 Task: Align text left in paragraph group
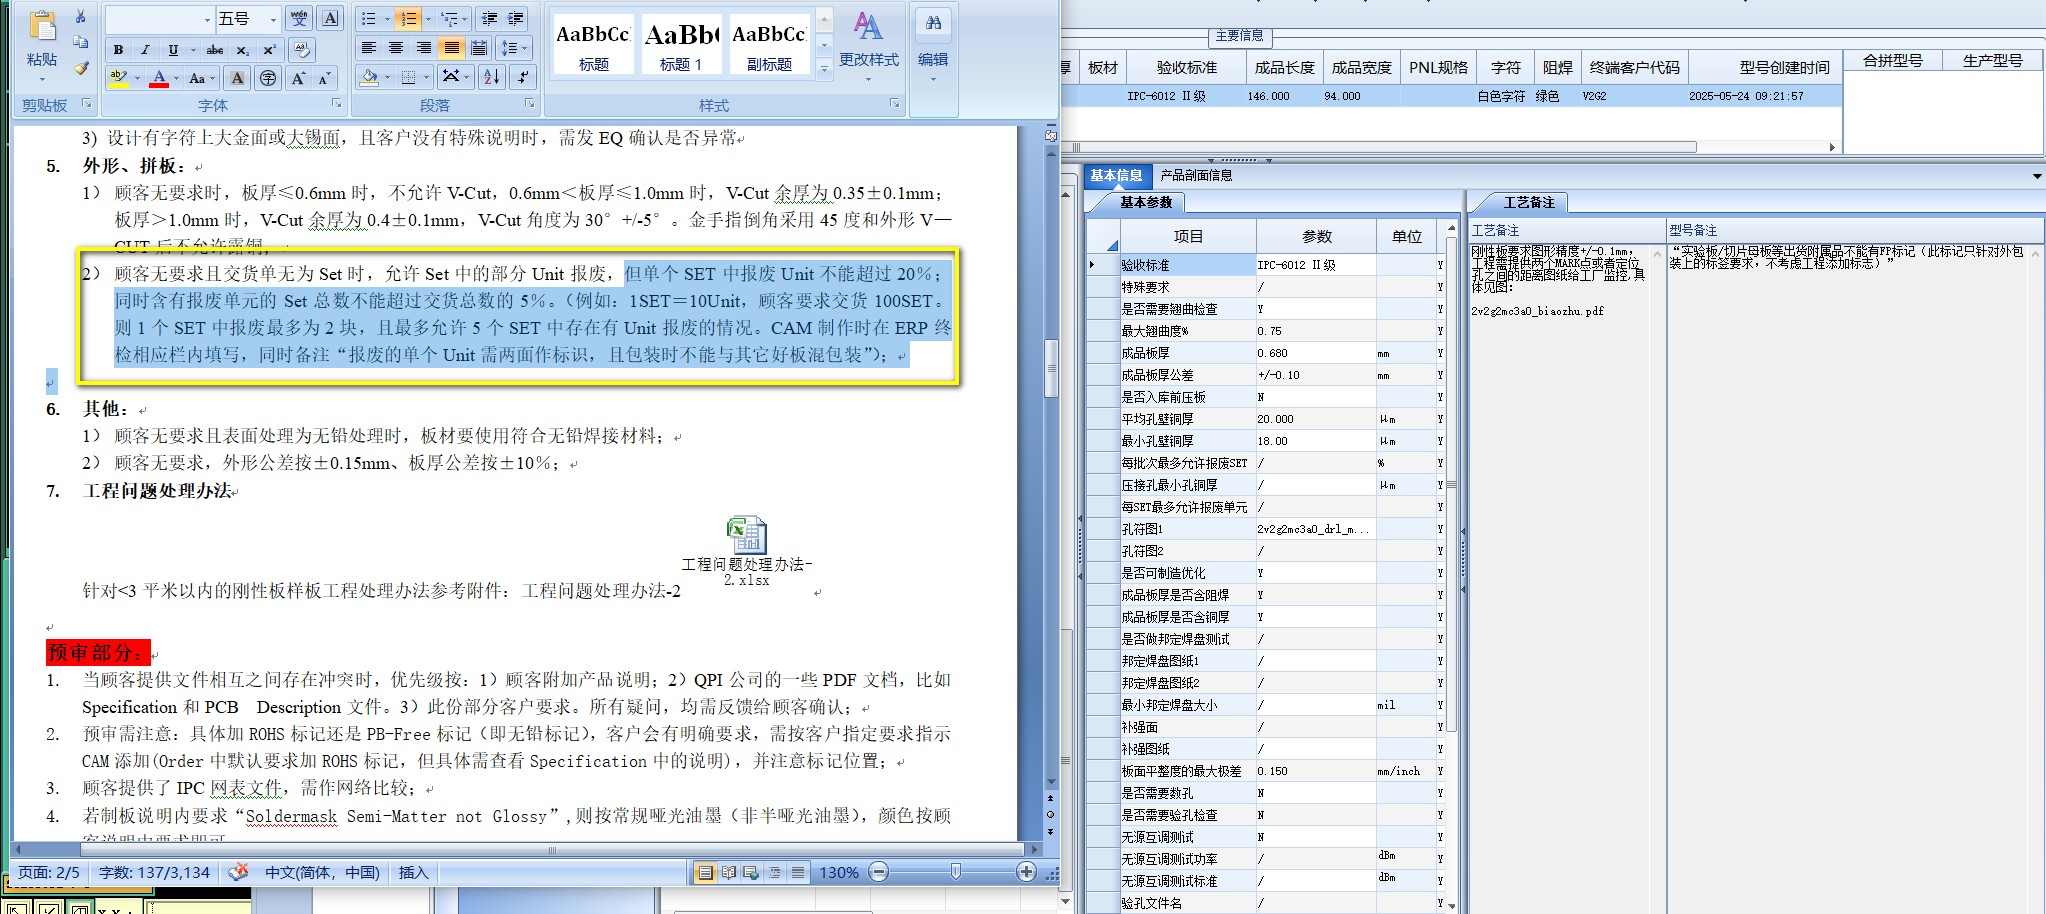tap(369, 48)
